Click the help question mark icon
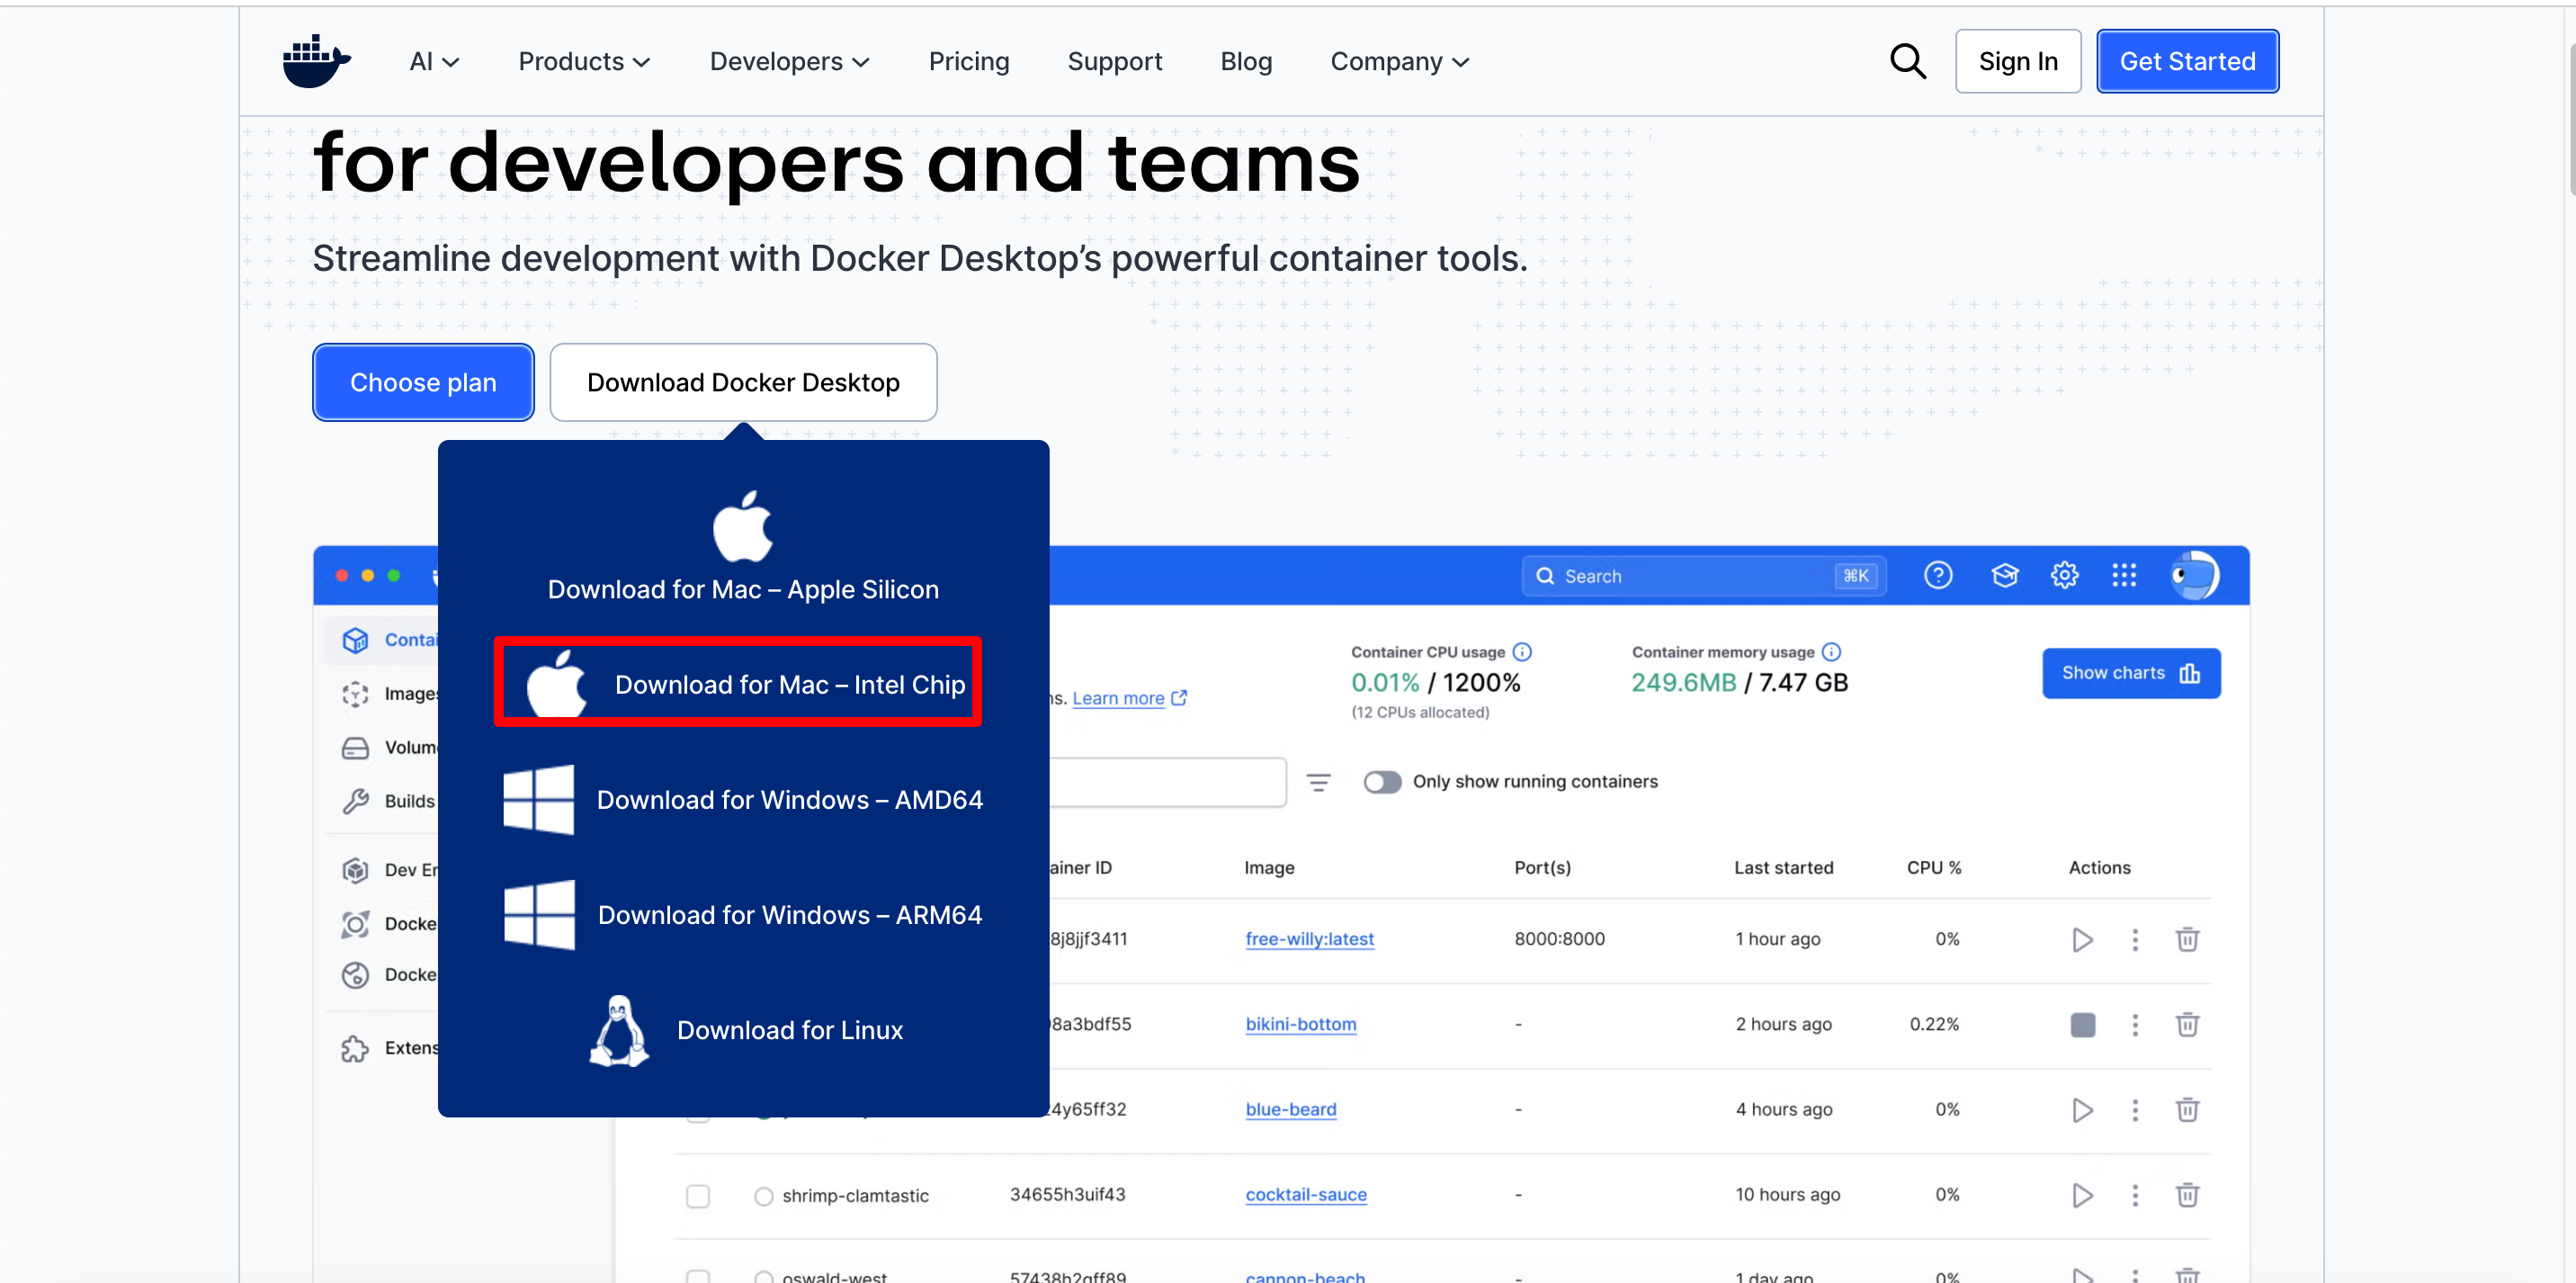Viewport: 2576px width, 1283px height. tap(1937, 575)
